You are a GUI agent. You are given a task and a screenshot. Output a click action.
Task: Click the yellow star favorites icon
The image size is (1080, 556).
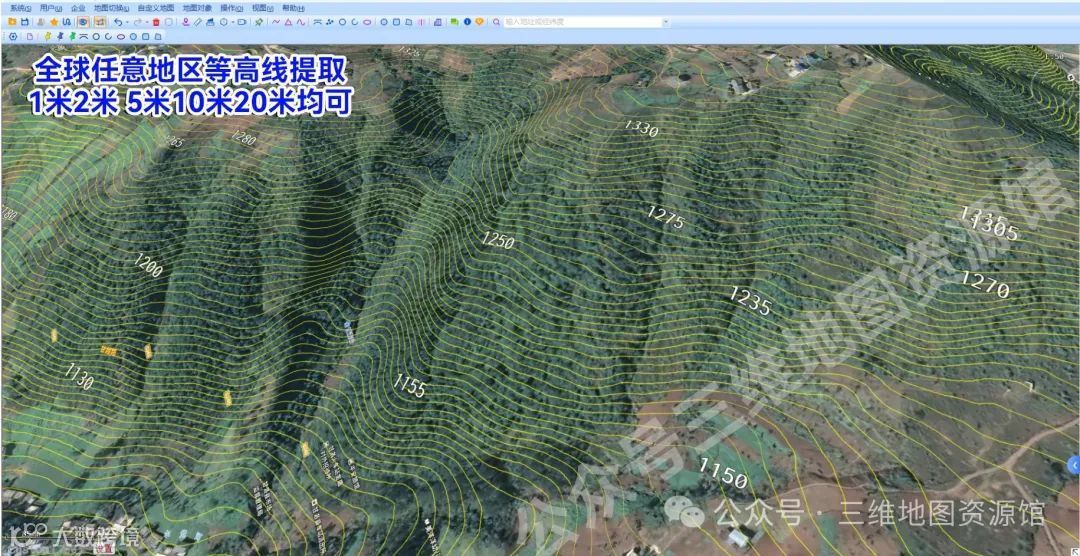[x=54, y=22]
